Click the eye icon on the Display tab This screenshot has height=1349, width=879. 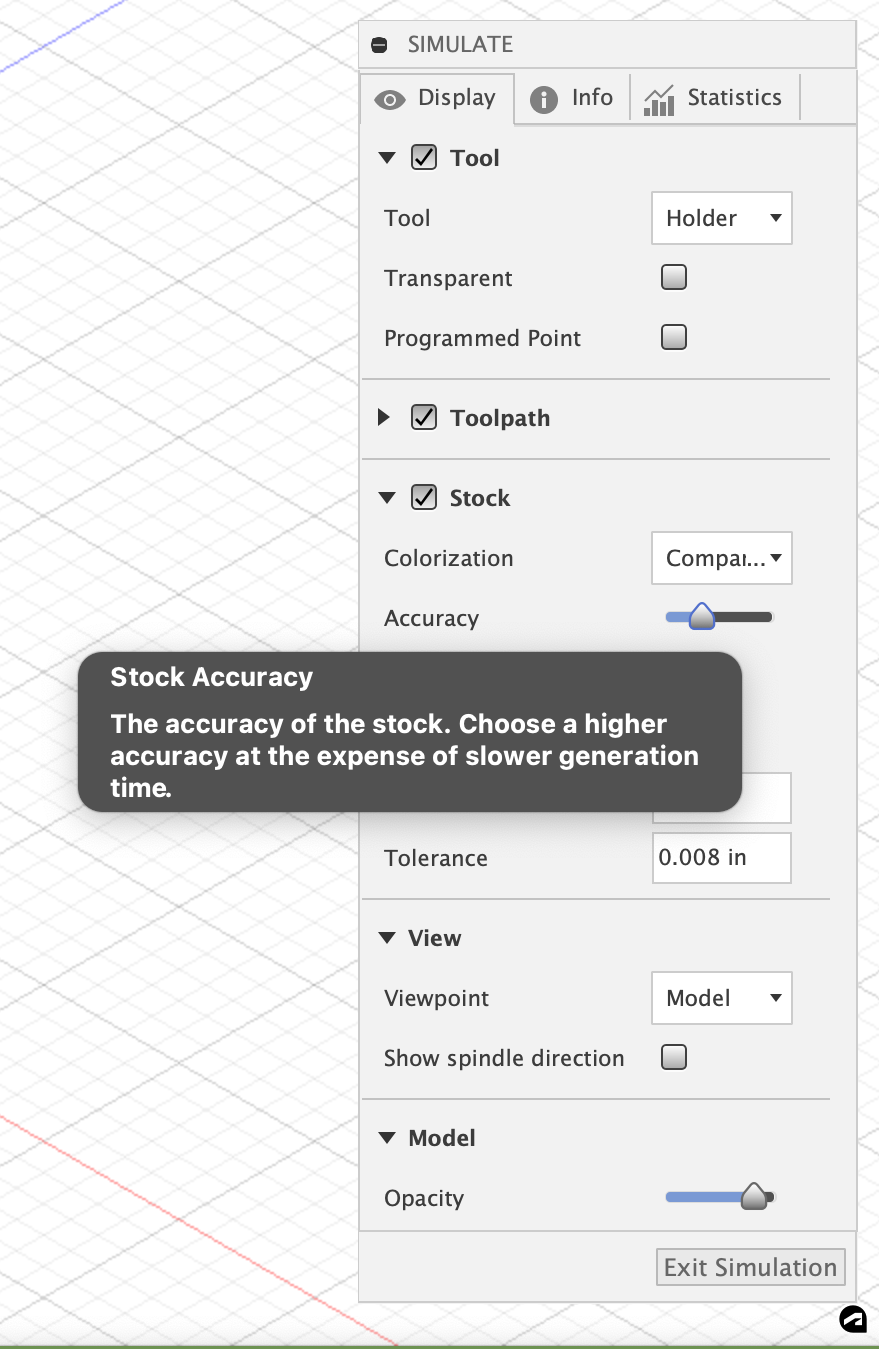(391, 98)
